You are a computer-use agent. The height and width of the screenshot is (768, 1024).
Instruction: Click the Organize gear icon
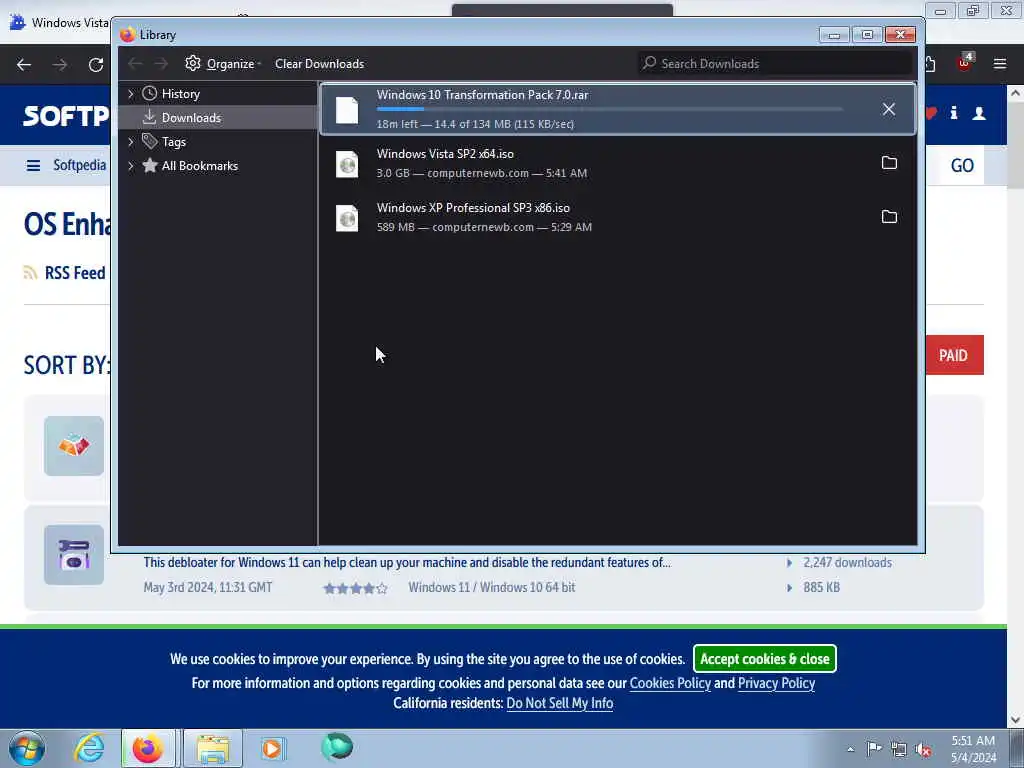pyautogui.click(x=193, y=63)
